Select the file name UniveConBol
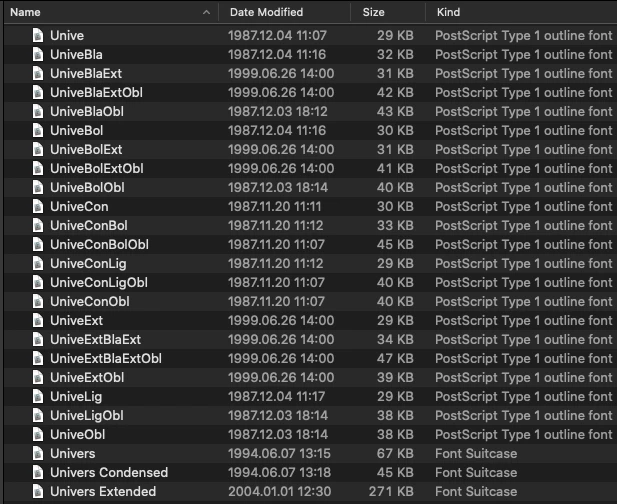This screenshot has height=504, width=617. pyautogui.click(x=89, y=225)
